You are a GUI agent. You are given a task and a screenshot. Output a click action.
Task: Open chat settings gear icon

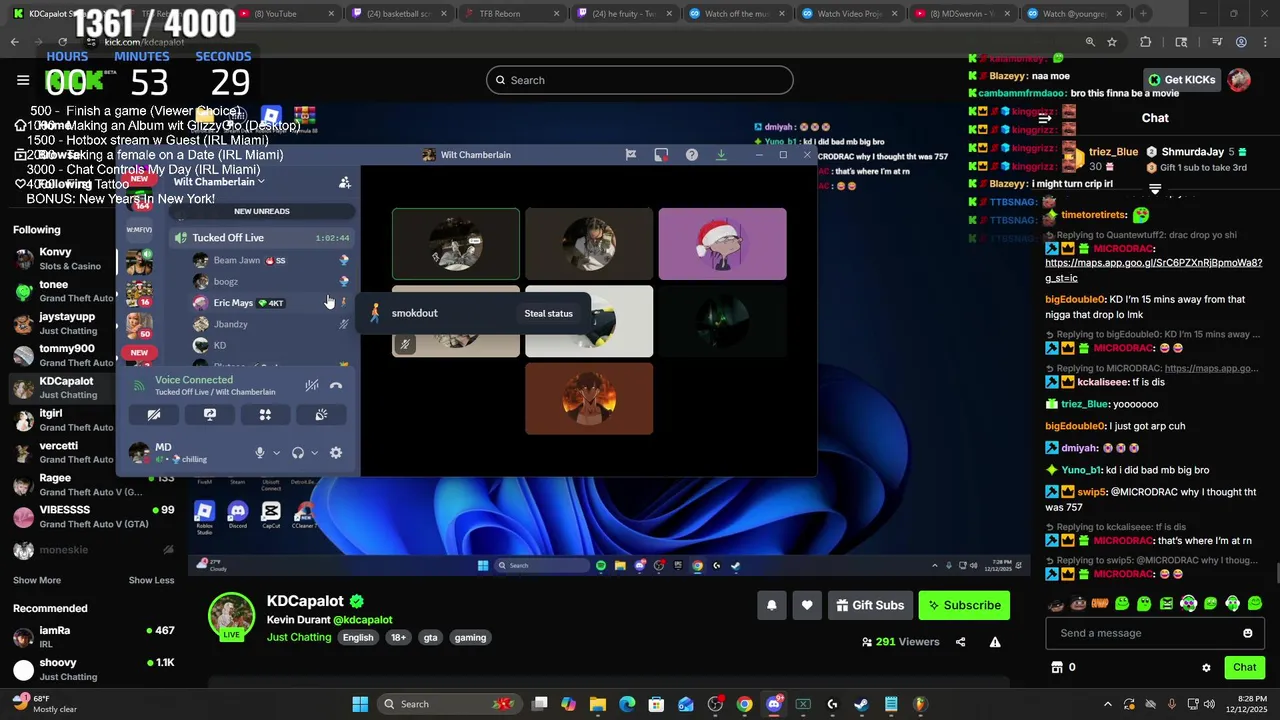[x=1206, y=667]
